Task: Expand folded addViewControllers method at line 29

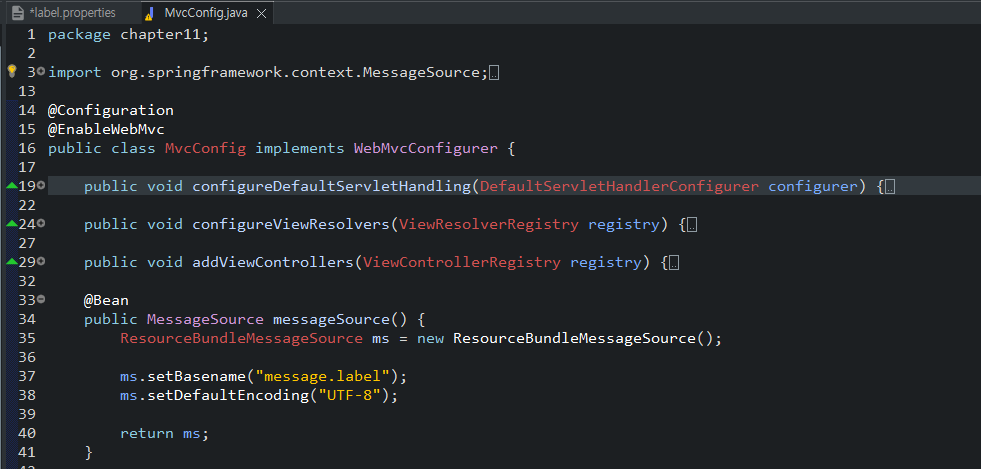Action: (x=41, y=261)
